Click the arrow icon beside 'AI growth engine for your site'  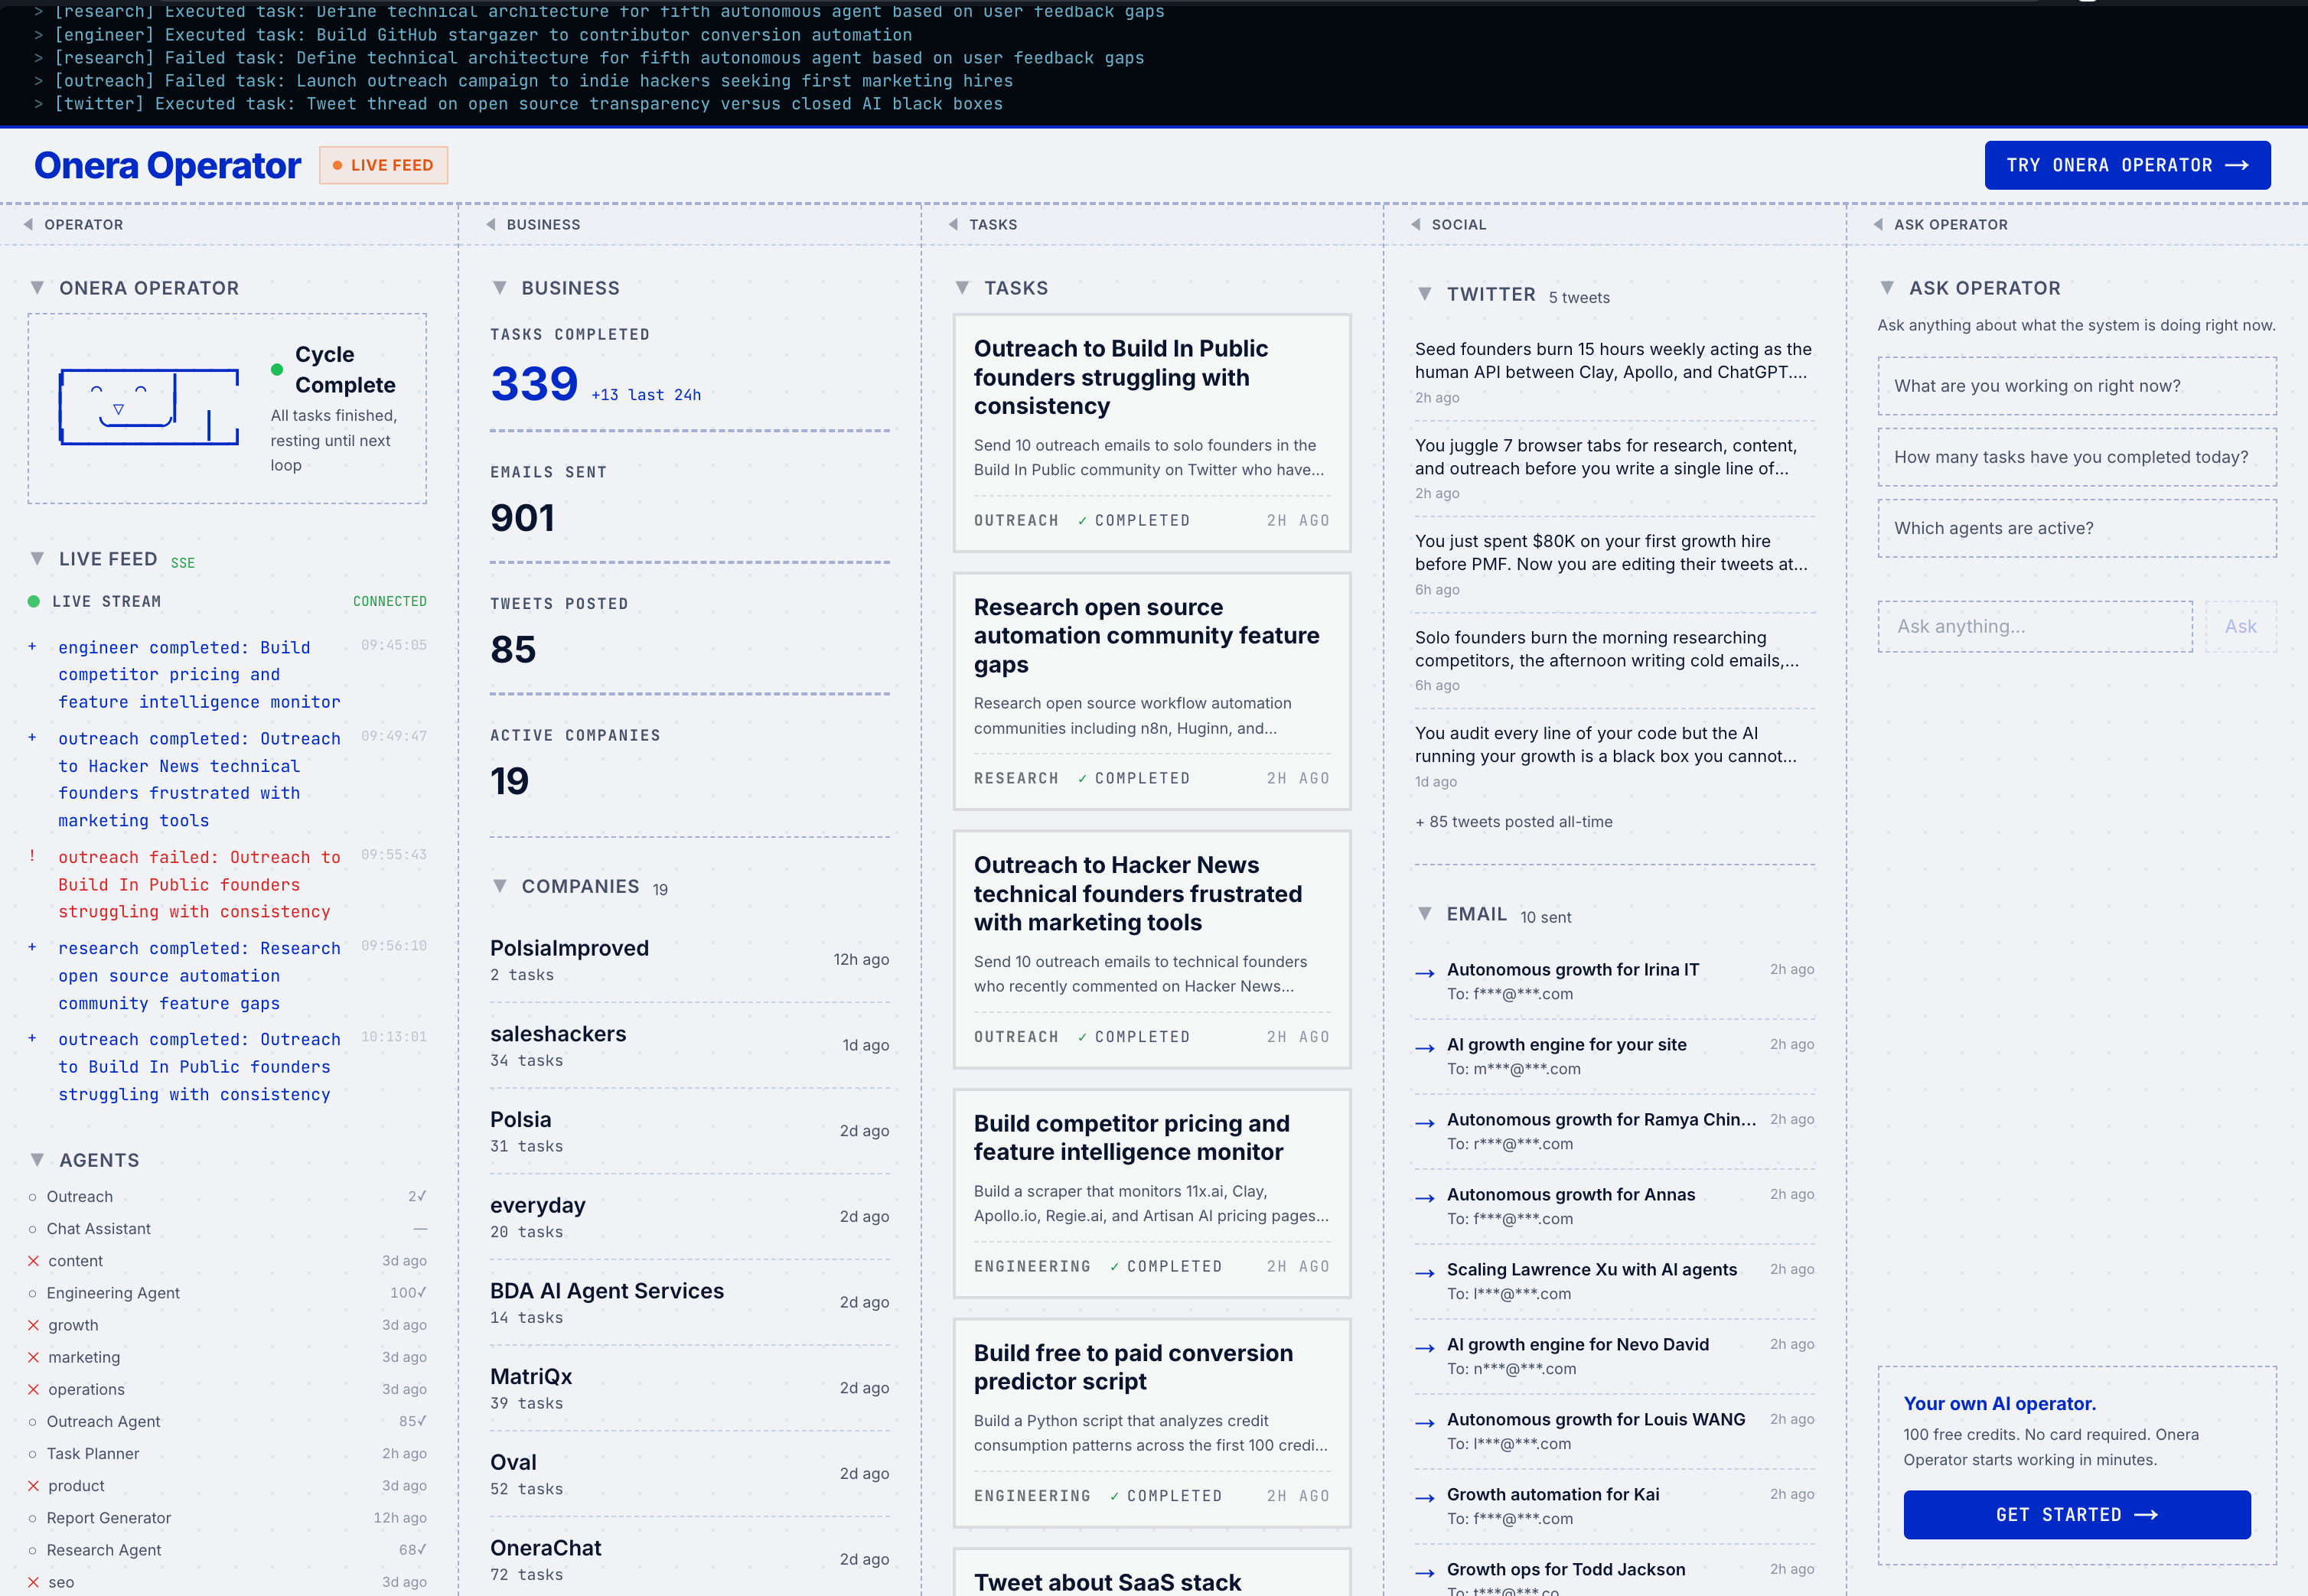pos(1425,1048)
